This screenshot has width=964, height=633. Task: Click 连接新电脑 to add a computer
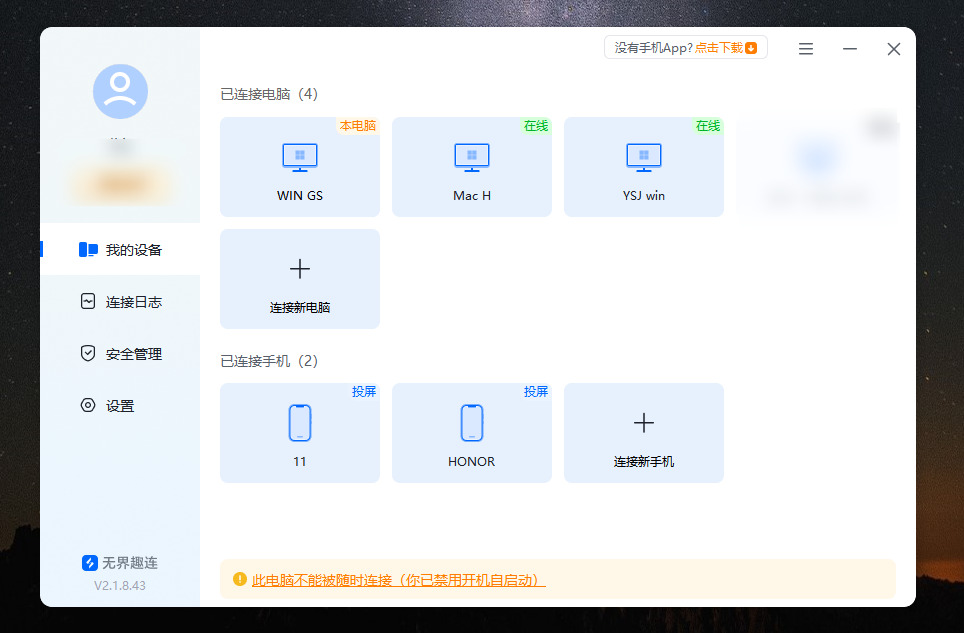(299, 279)
